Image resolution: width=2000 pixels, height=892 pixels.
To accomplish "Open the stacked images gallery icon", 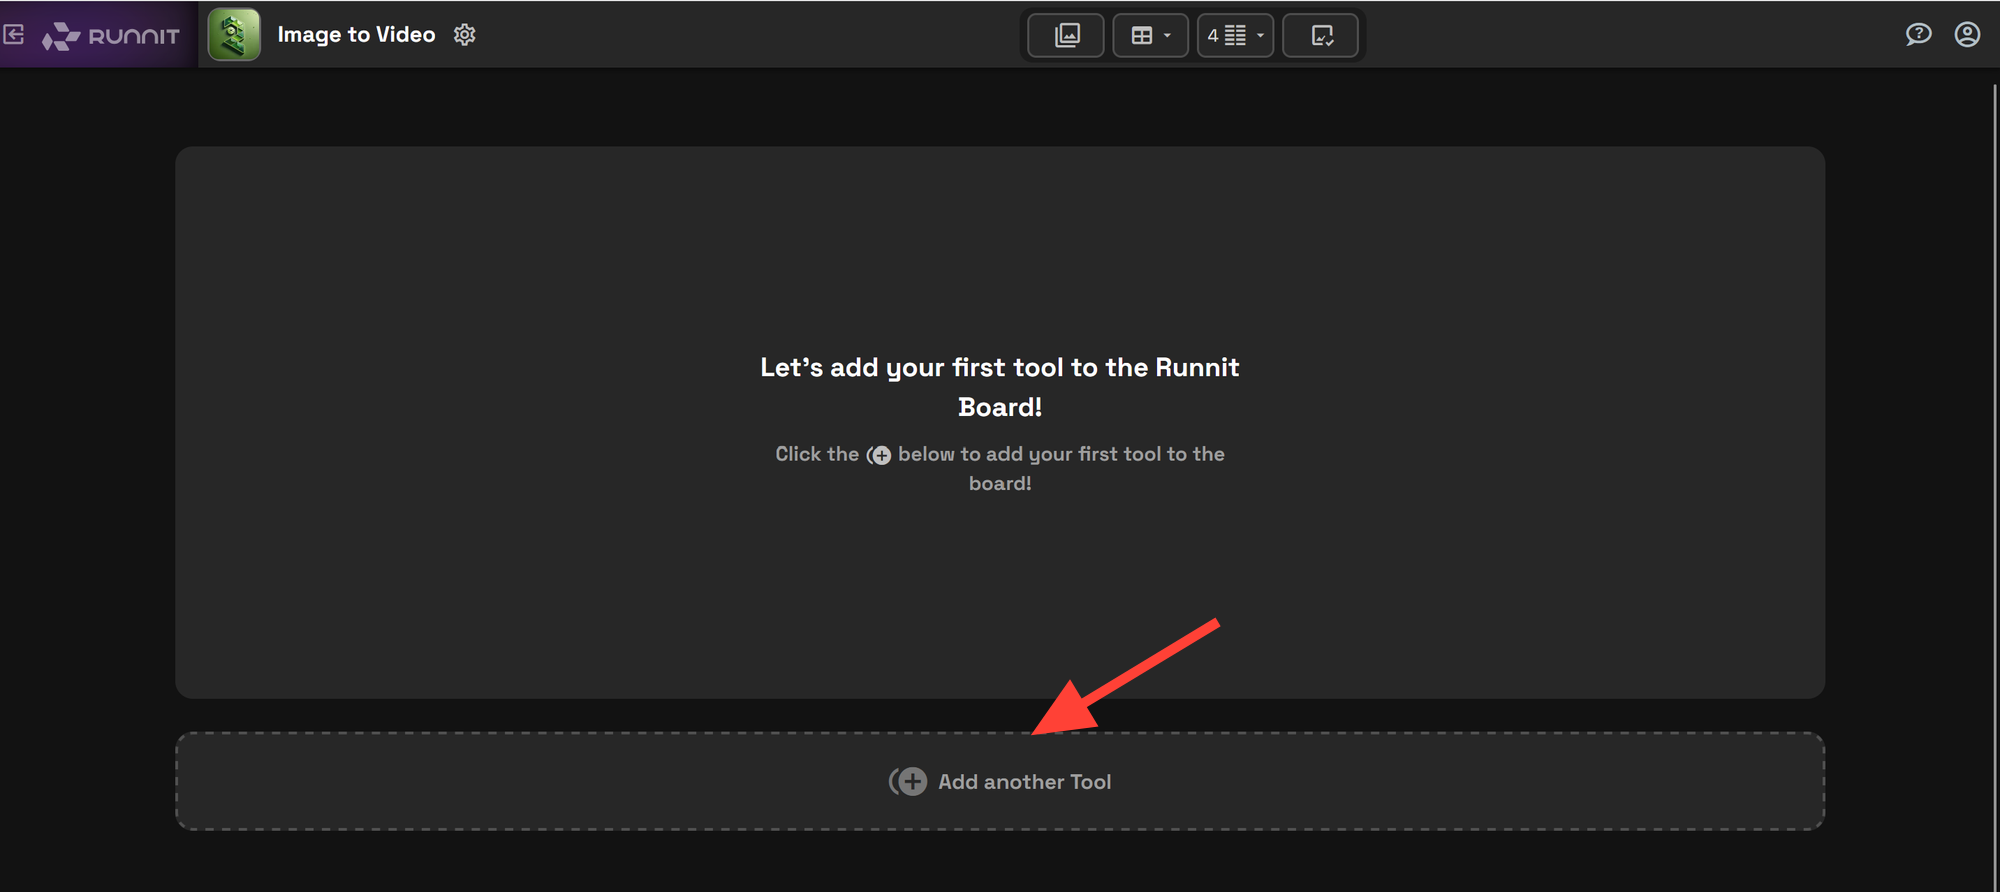I will [x=1067, y=36].
